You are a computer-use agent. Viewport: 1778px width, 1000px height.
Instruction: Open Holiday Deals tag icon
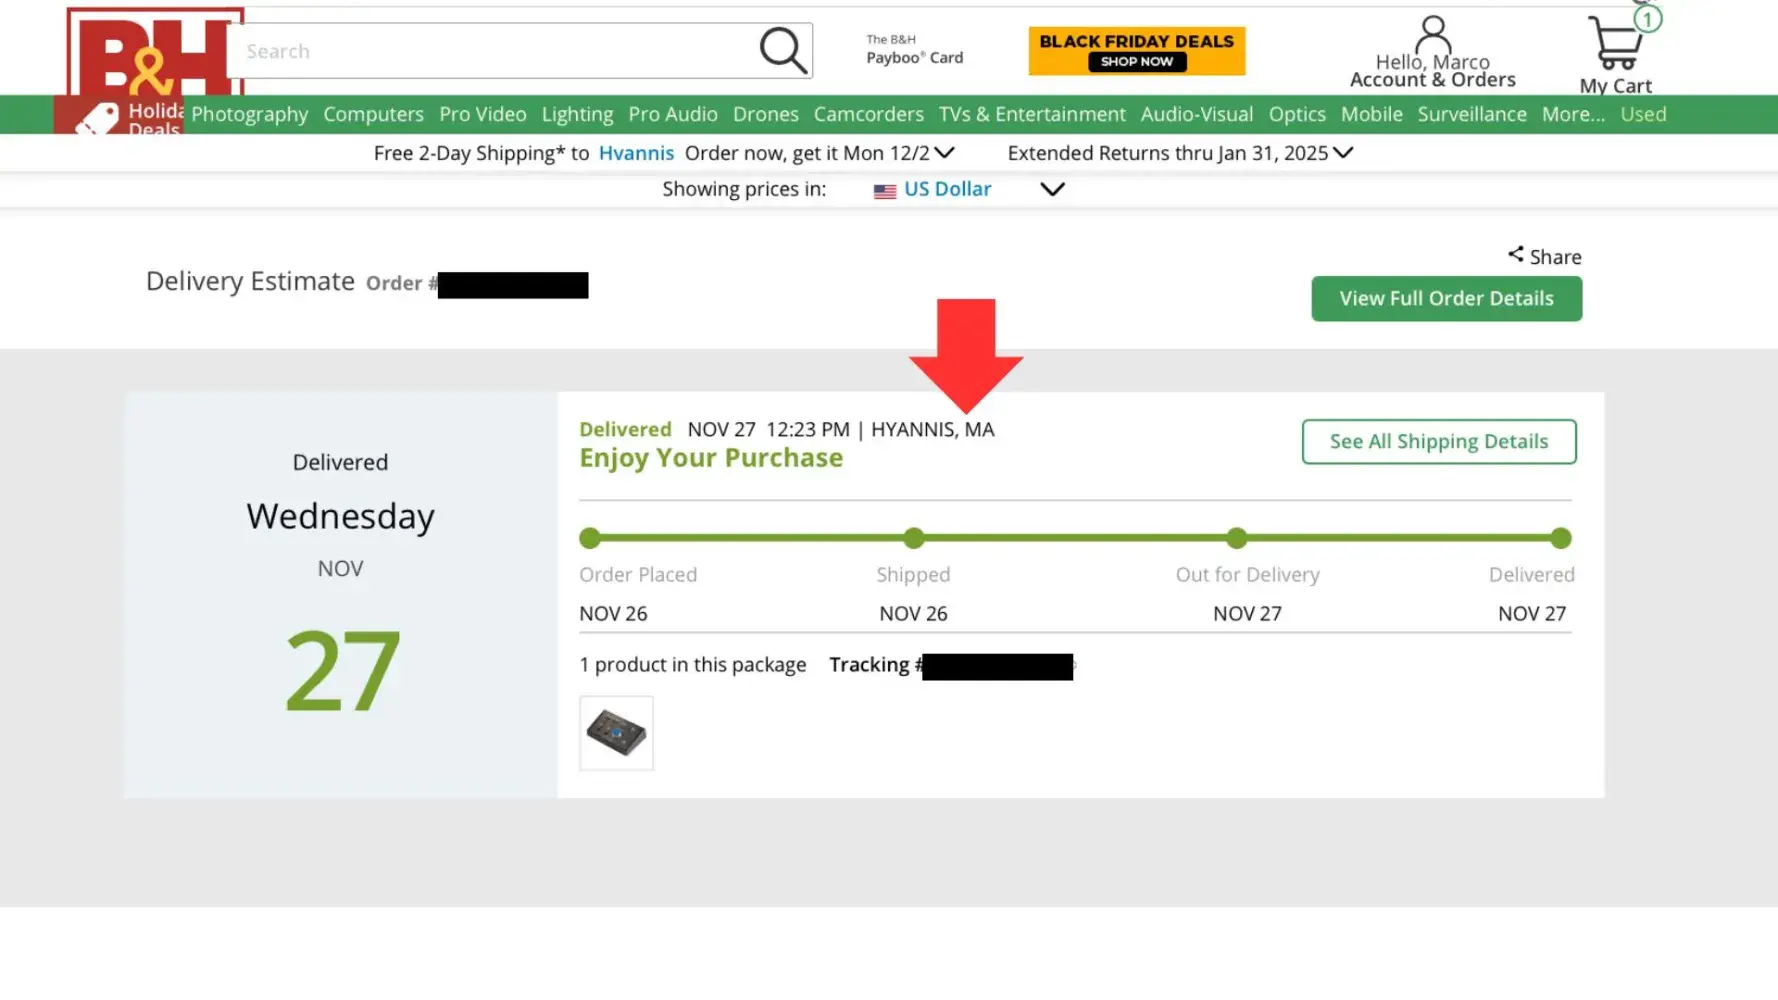[x=98, y=119]
